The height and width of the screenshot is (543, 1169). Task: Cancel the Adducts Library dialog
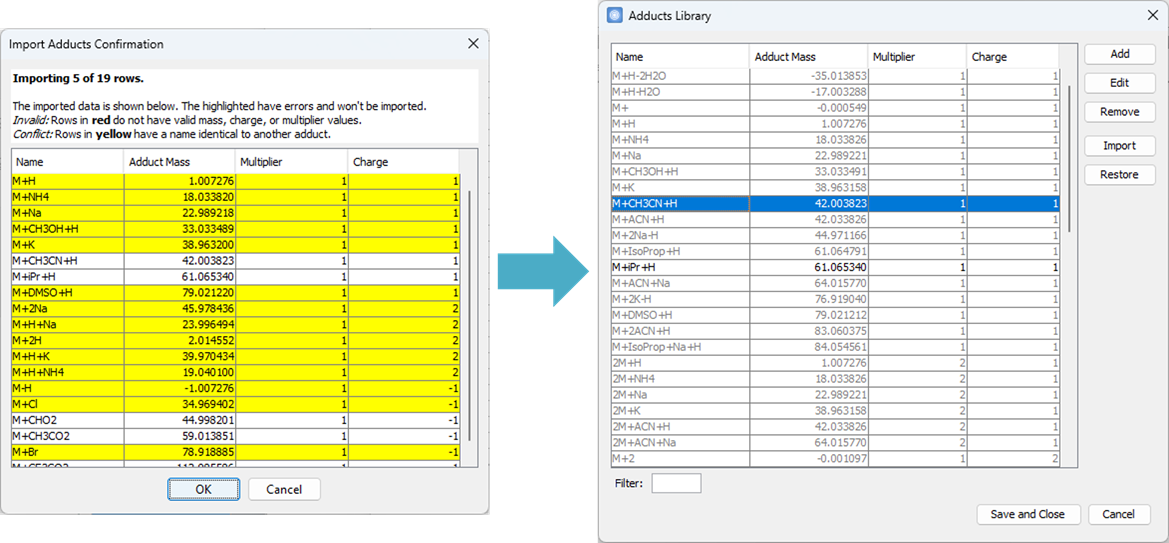click(x=1118, y=514)
